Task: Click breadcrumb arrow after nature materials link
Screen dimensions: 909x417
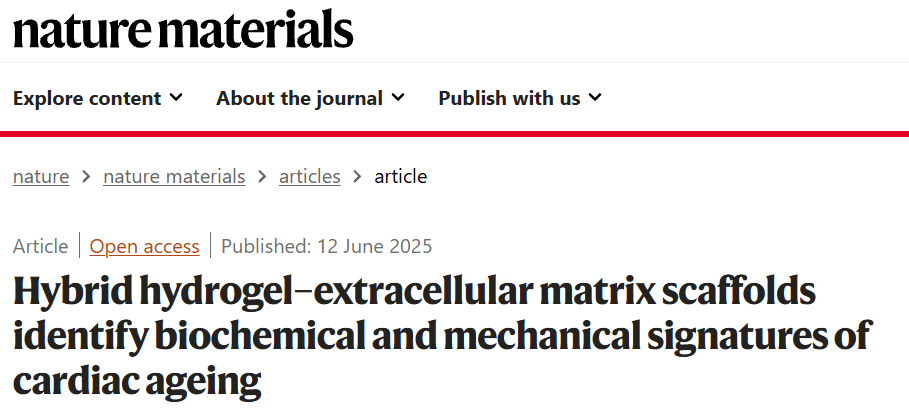Action: (262, 177)
